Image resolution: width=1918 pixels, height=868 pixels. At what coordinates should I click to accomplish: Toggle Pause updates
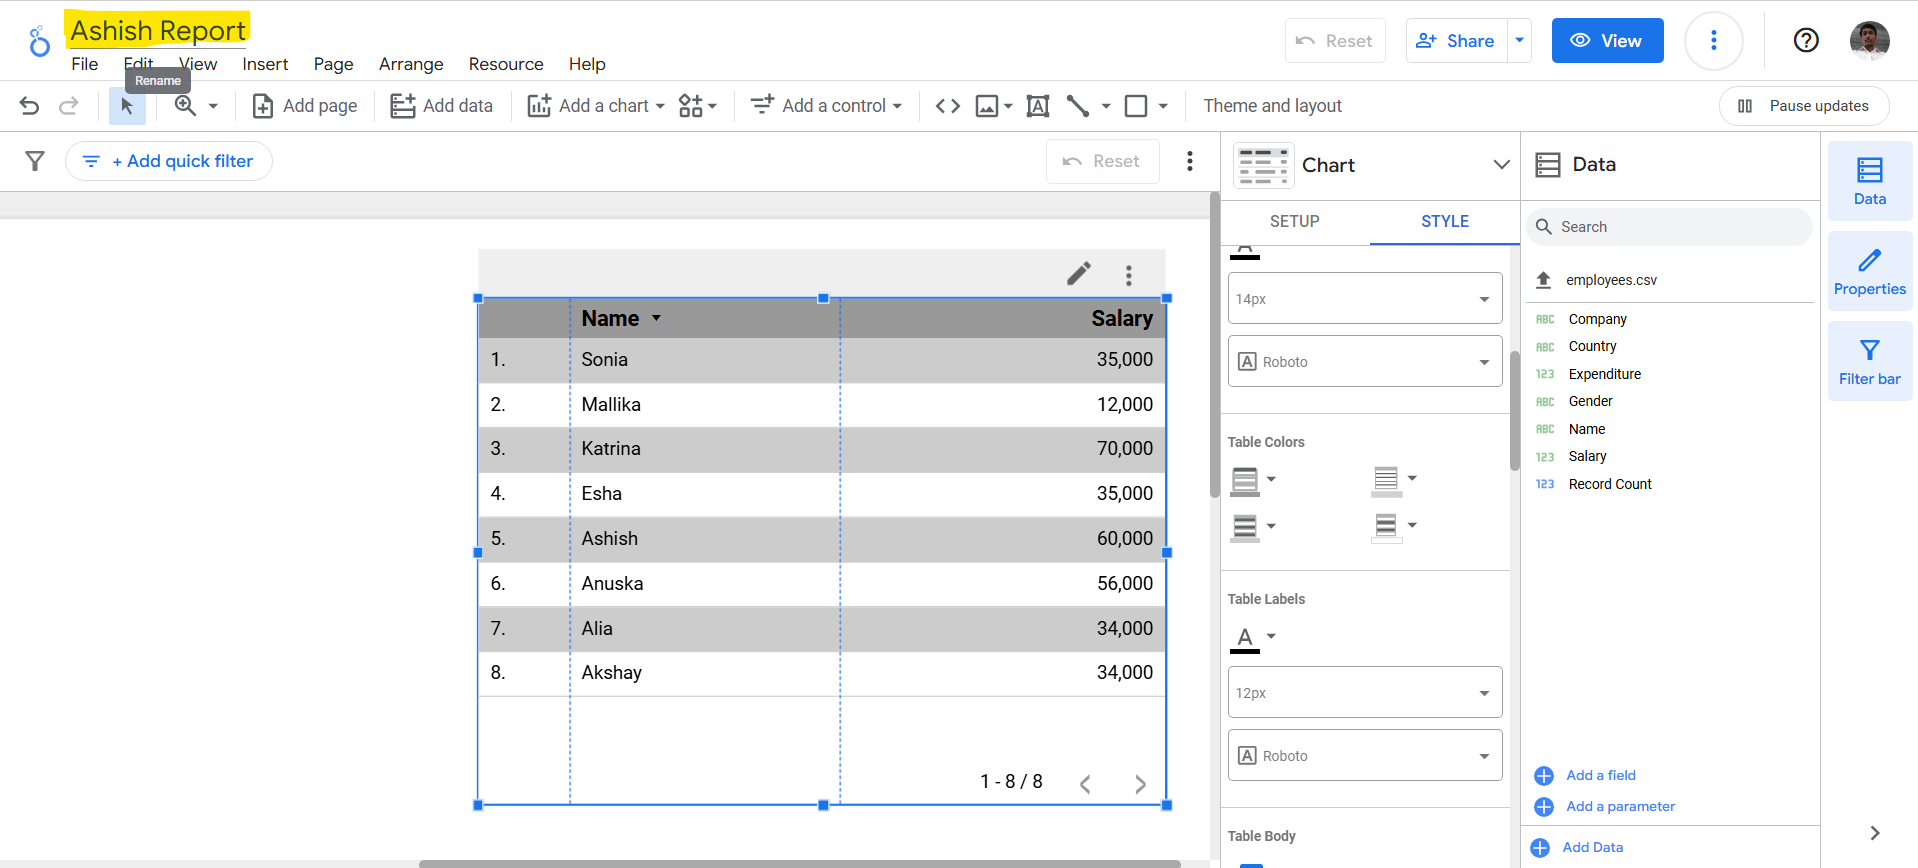[x=1803, y=106]
